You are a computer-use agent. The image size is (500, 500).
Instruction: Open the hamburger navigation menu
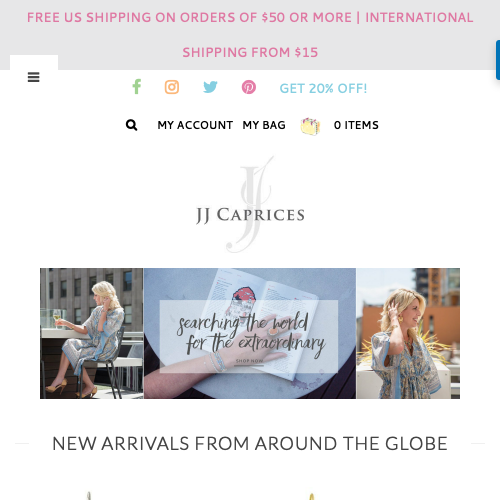34,77
